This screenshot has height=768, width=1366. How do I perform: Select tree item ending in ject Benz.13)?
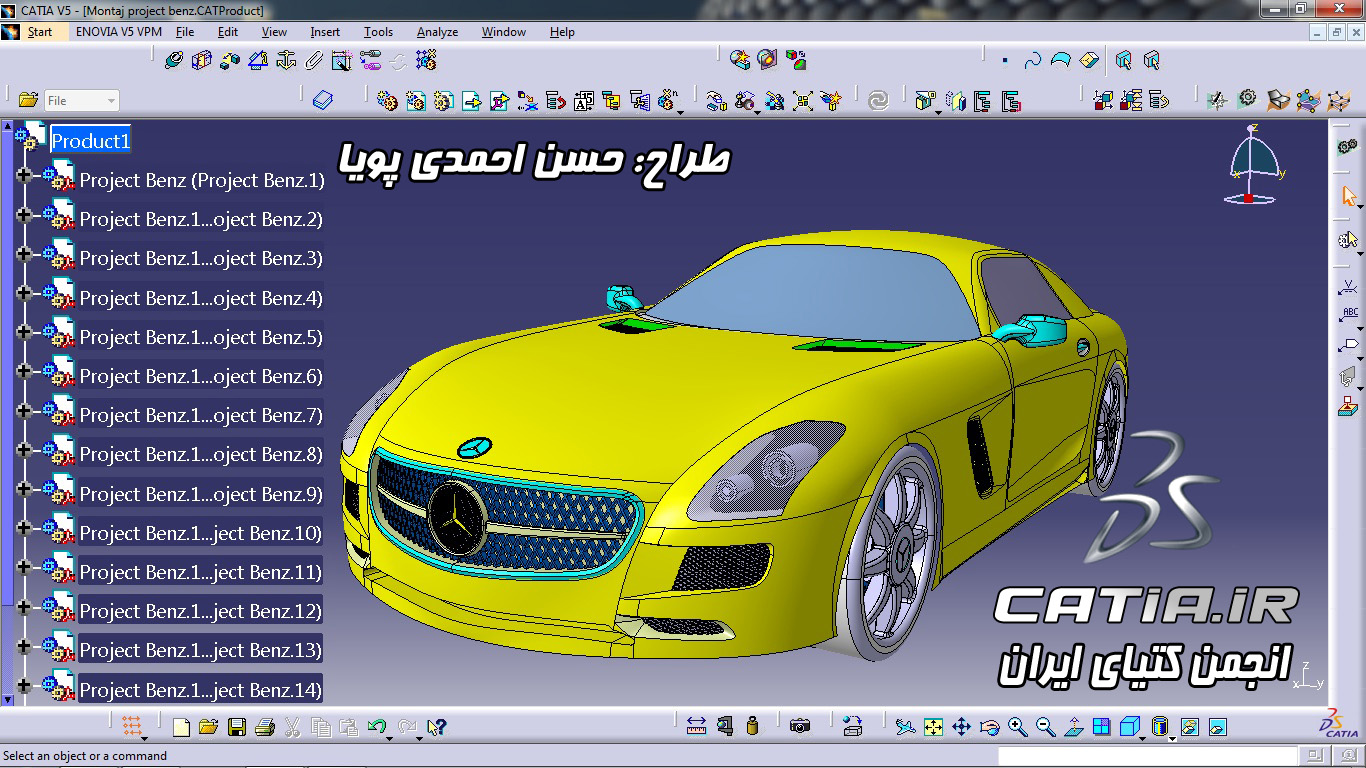[x=201, y=651]
